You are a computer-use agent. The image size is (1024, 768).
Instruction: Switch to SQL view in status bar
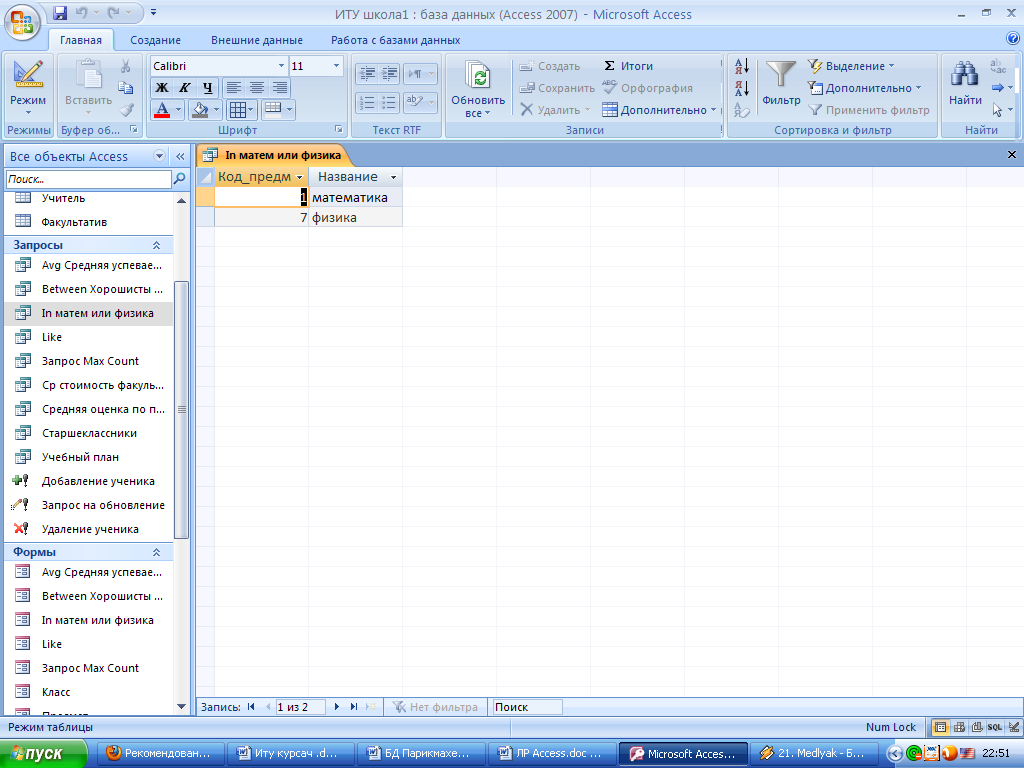pos(995,727)
